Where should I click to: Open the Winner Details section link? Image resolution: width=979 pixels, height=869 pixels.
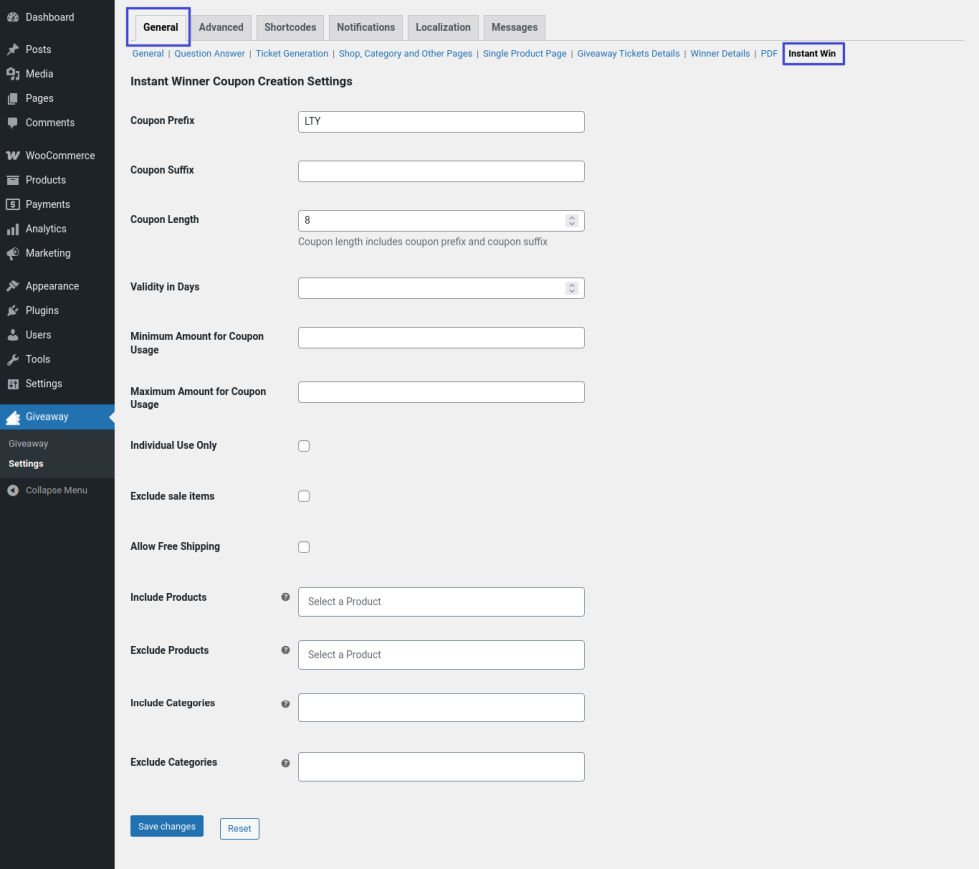720,54
